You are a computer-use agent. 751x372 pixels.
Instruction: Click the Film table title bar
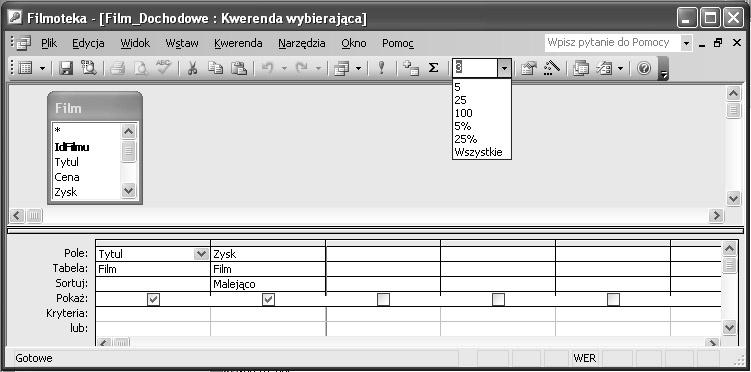tap(95, 107)
